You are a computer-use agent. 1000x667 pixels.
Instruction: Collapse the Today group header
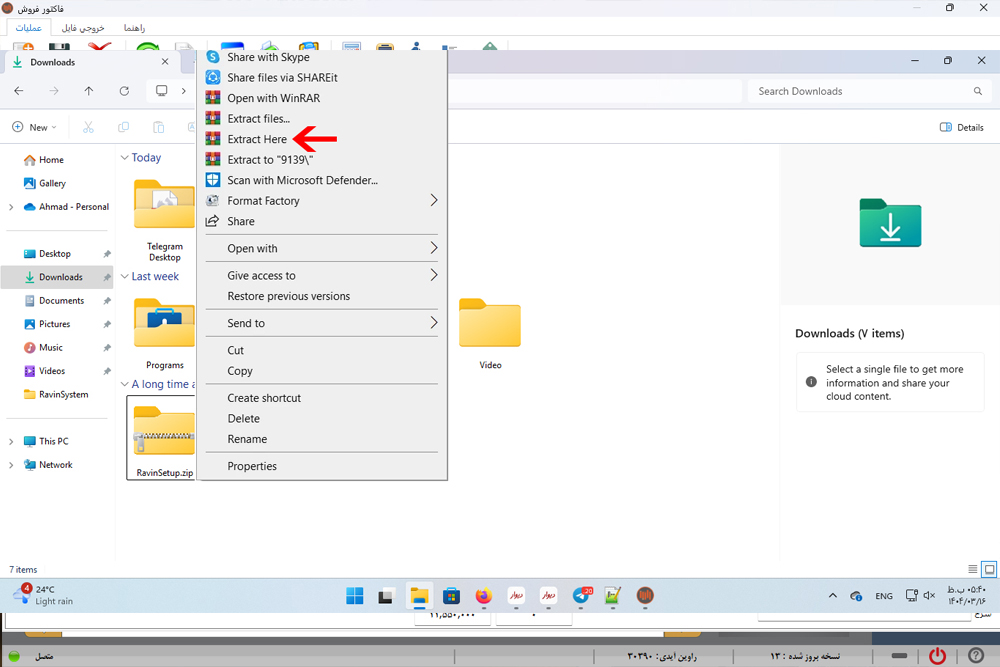tap(125, 158)
